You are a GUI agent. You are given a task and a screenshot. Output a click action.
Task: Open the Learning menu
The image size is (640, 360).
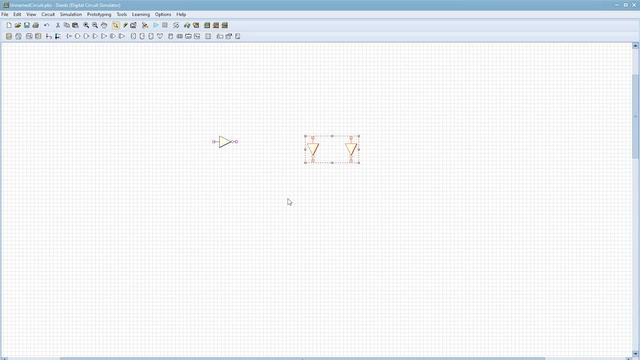tap(141, 14)
